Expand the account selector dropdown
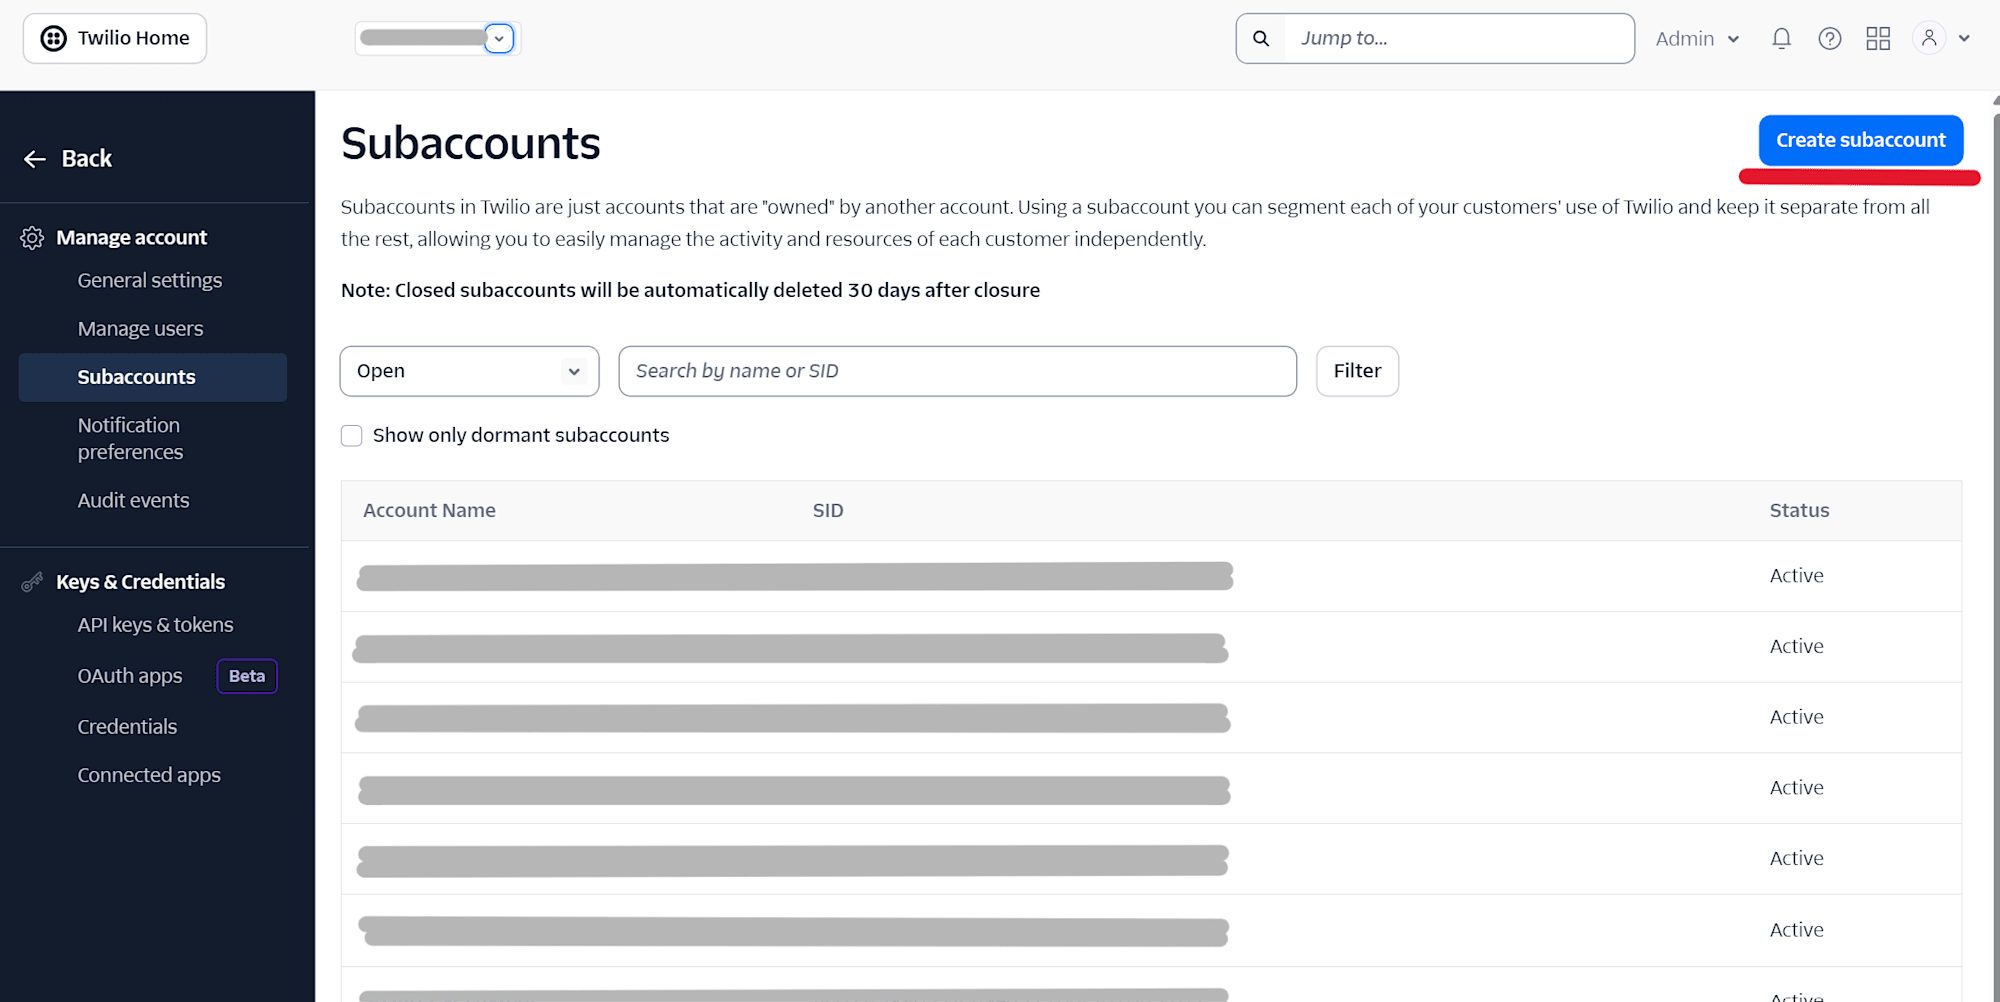 498,38
